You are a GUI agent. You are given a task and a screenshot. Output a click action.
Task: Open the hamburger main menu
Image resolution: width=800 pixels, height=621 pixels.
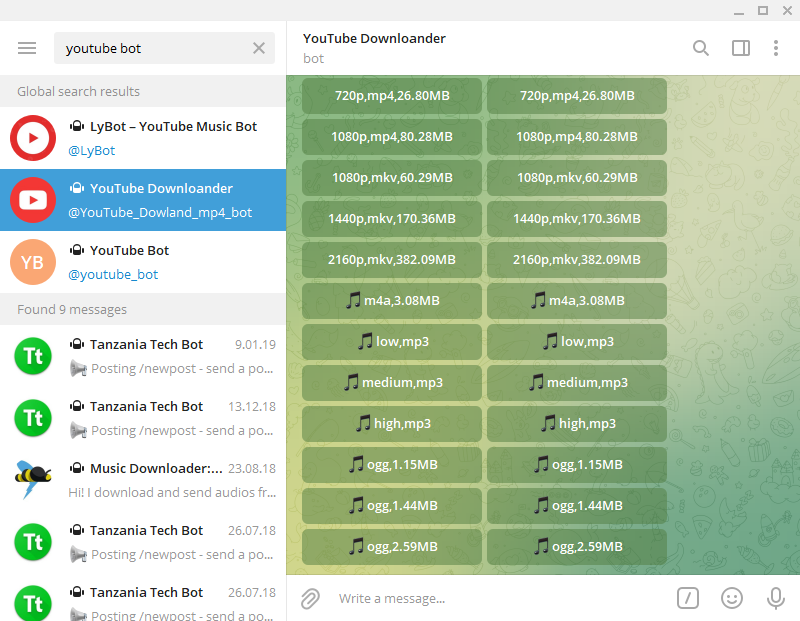pyautogui.click(x=27, y=48)
